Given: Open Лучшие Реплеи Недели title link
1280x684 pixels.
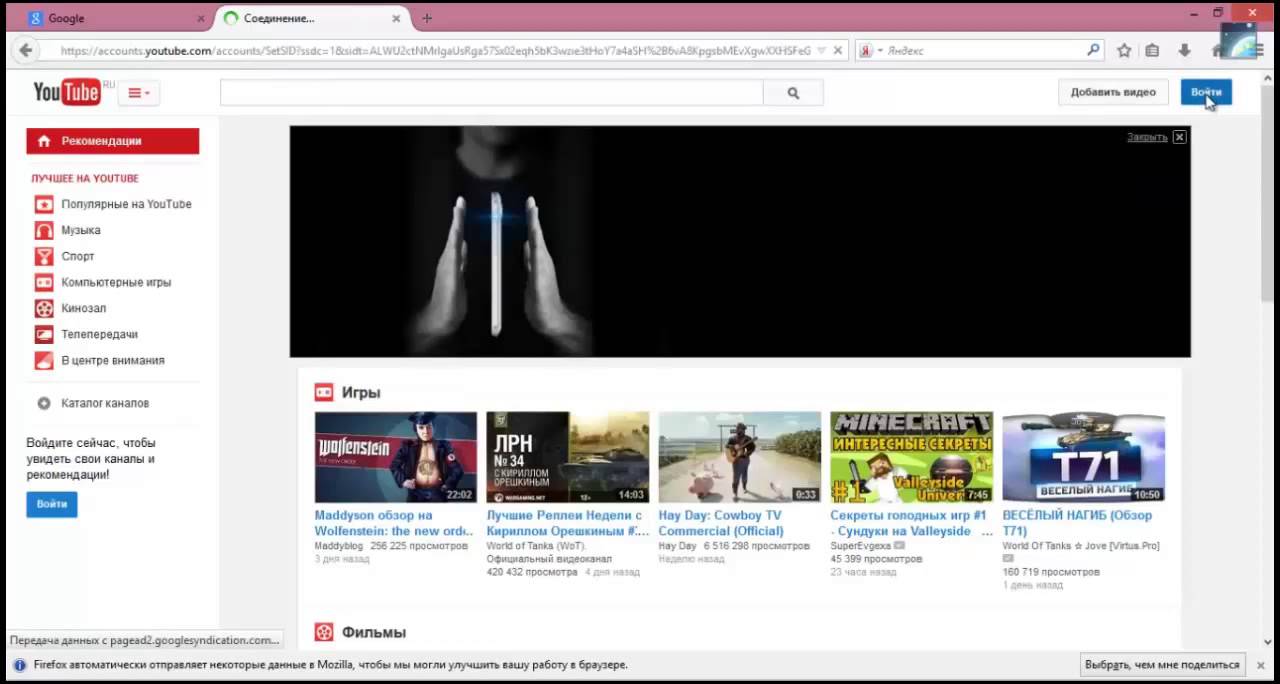Looking at the screenshot, I should pyautogui.click(x=568, y=523).
